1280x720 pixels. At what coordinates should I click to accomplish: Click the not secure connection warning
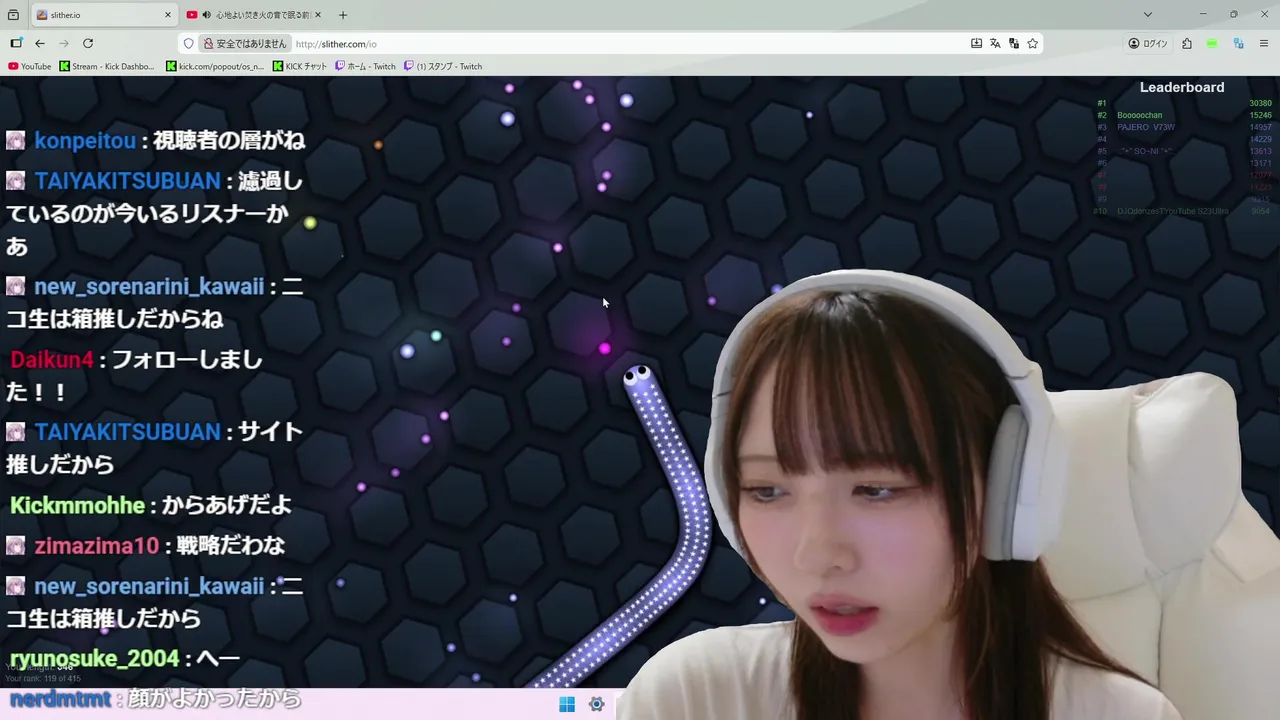[245, 43]
